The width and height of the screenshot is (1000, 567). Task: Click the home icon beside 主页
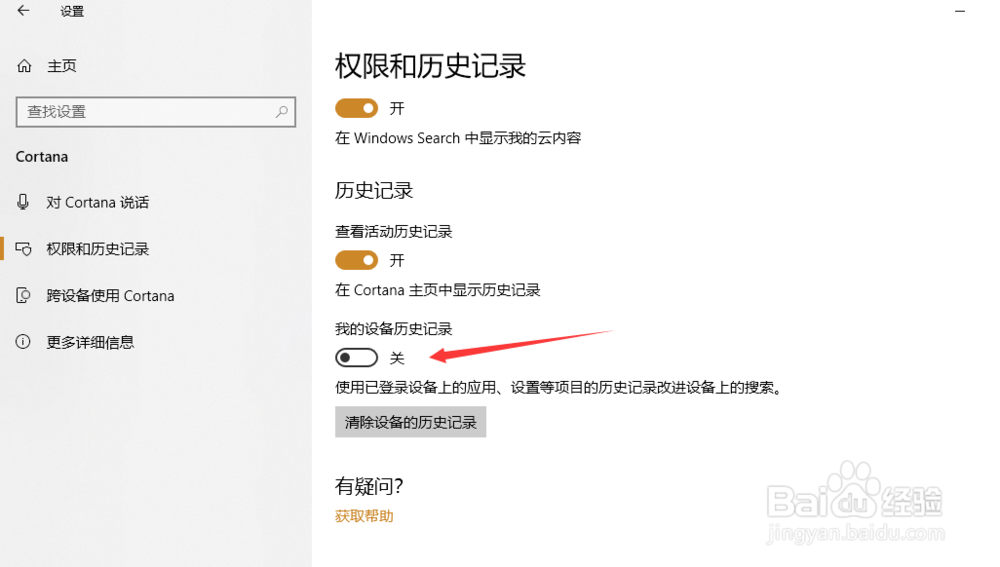(x=24, y=66)
